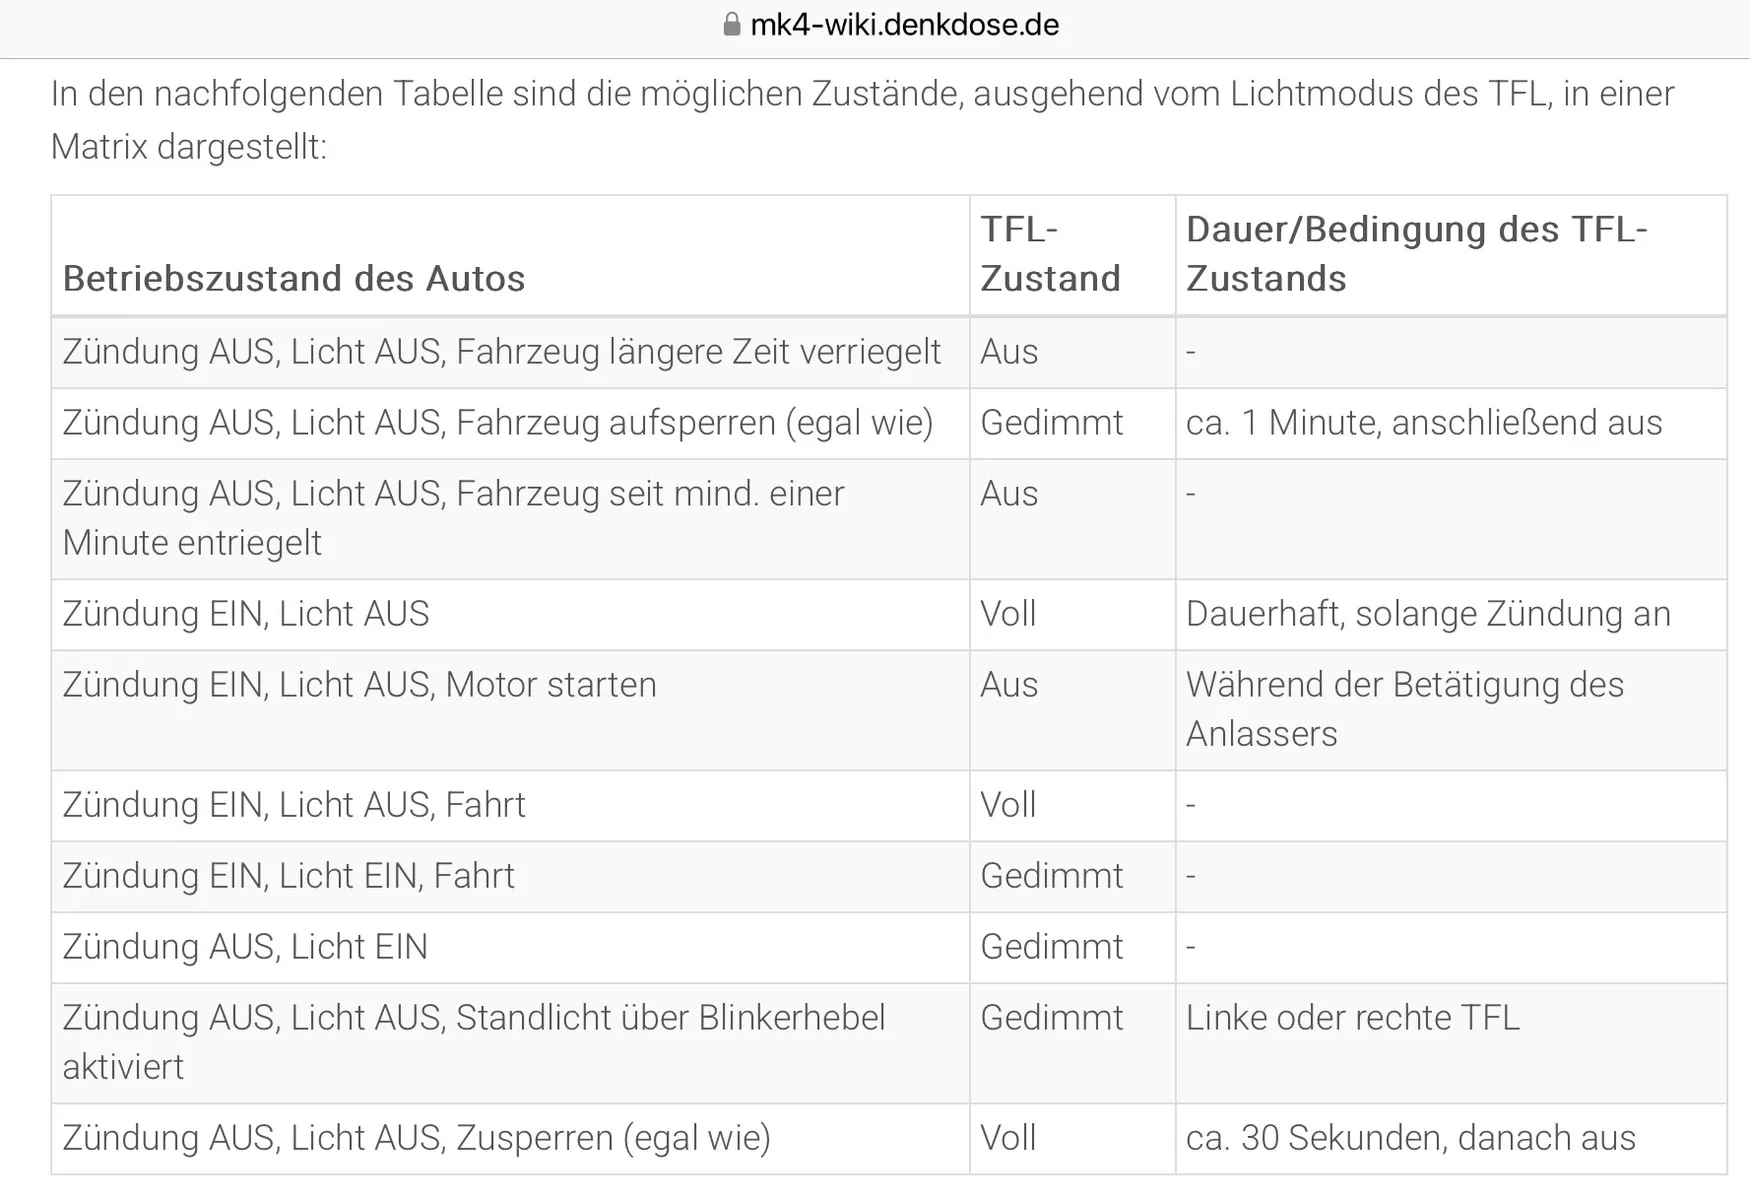Click the "ca. 30 Sekunden, danach aus" cell

click(1410, 1138)
